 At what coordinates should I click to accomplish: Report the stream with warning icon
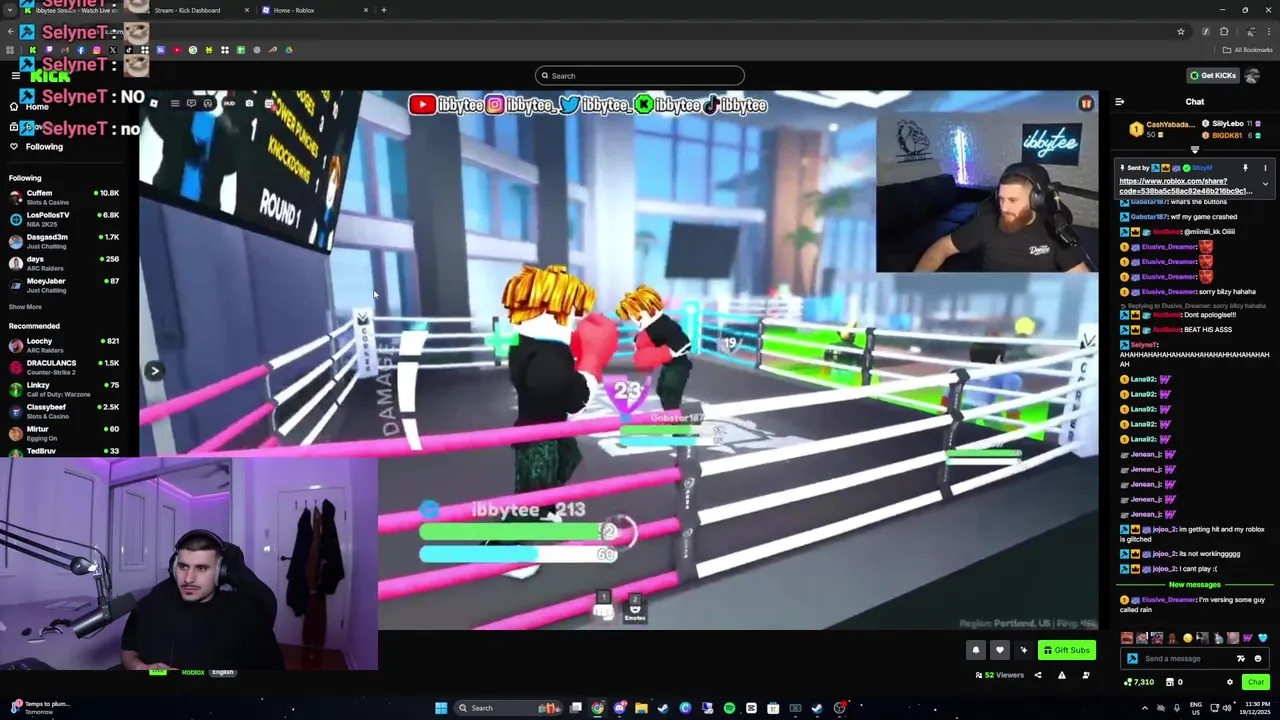tap(1062, 675)
